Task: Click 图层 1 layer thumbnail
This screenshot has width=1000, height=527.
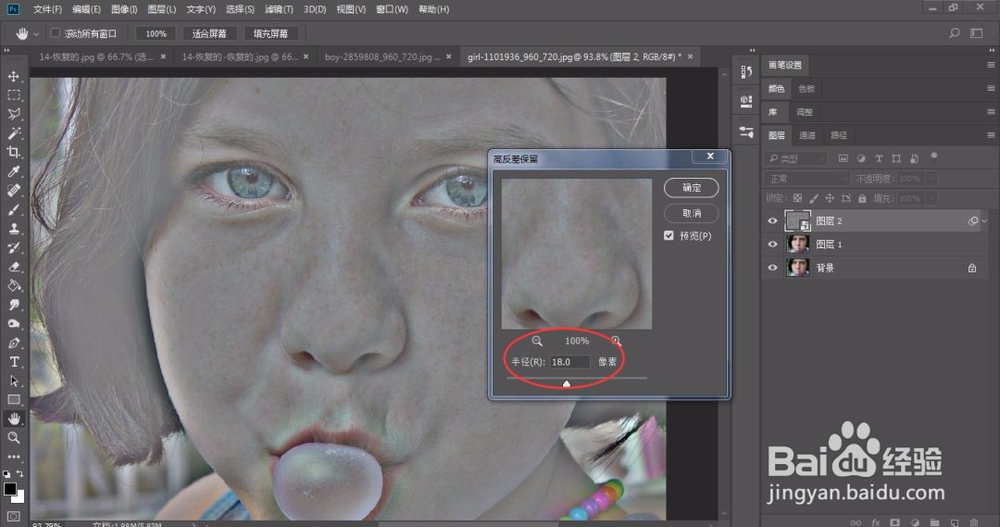Action: pyautogui.click(x=798, y=244)
